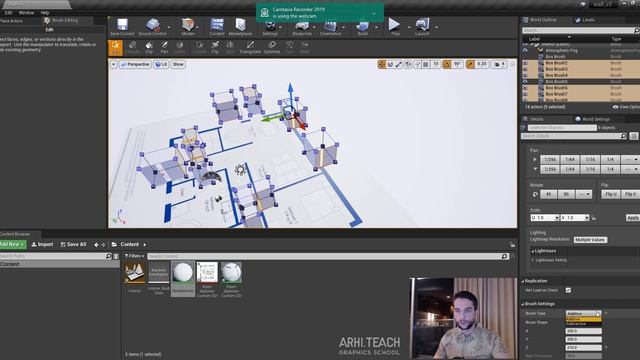The image size is (640, 360).
Task: Click the Save Current toolbar icon
Action: (122, 27)
